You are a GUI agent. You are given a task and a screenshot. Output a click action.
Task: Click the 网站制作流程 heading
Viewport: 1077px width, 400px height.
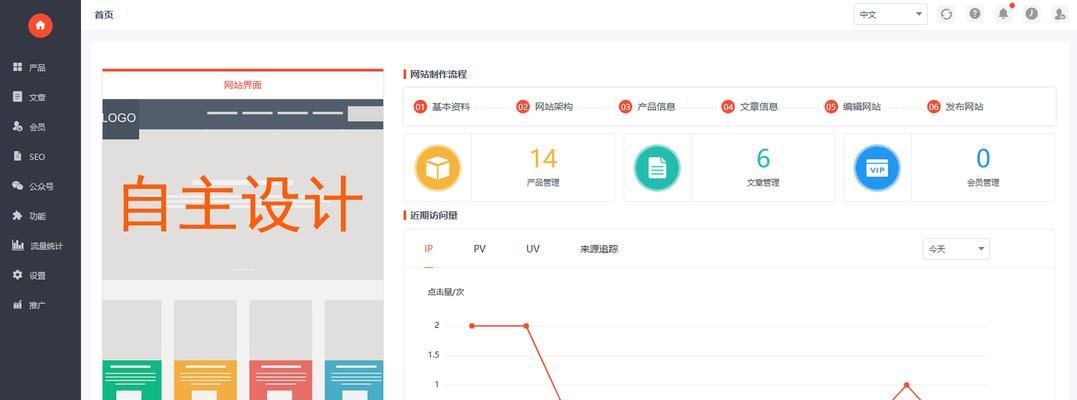pyautogui.click(x=438, y=74)
